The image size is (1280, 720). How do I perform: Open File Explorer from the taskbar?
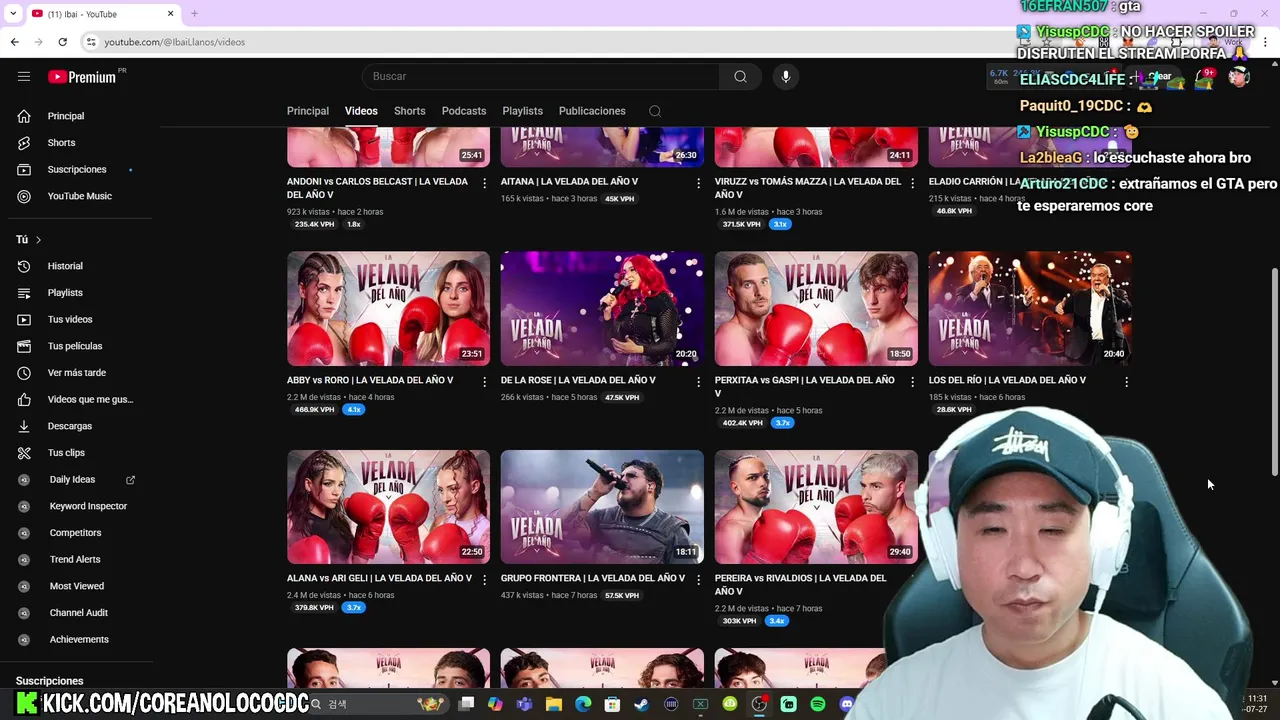coord(554,704)
